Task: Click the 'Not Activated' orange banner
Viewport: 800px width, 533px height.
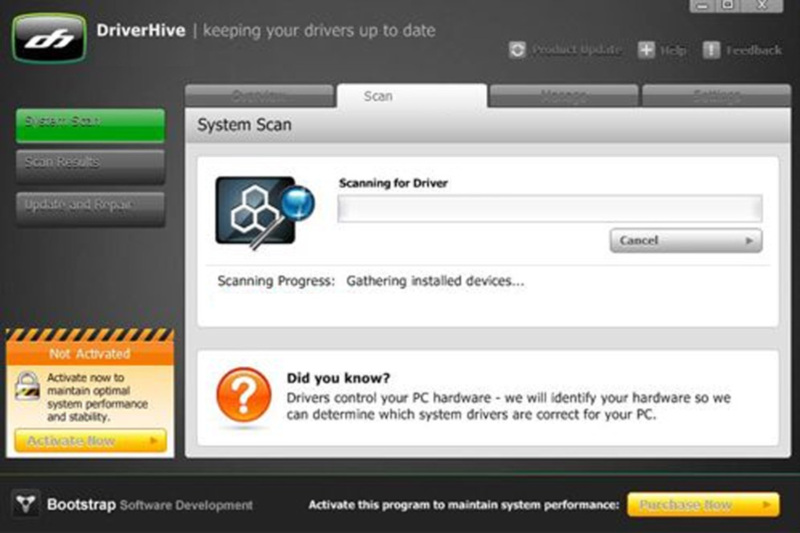Action: click(x=90, y=353)
